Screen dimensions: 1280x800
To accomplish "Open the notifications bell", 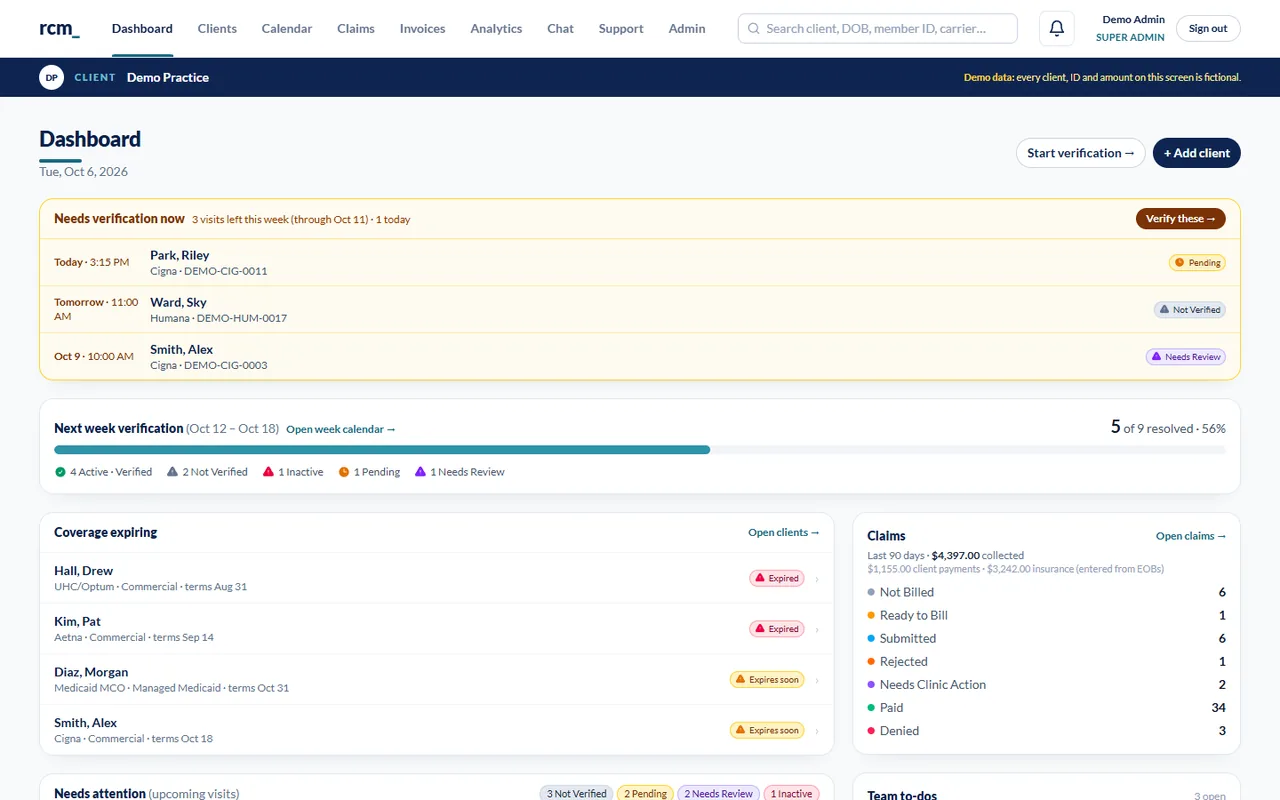I will point(1057,28).
